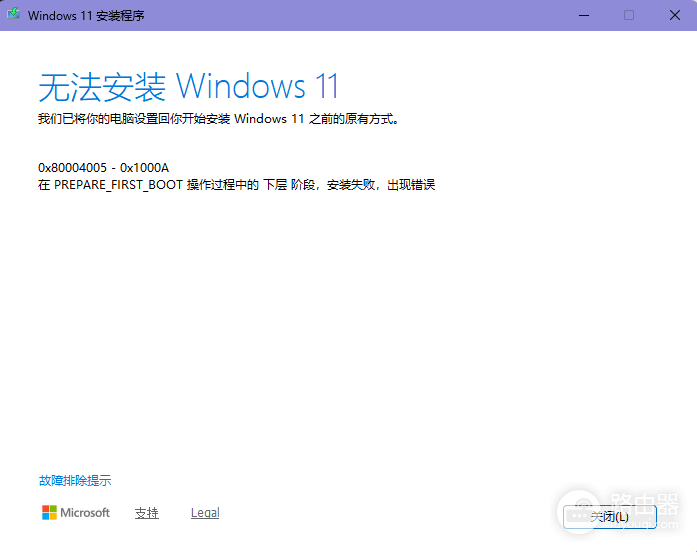Click the 无法安装 Windows 11 heading
This screenshot has width=697, height=552.
point(189,87)
